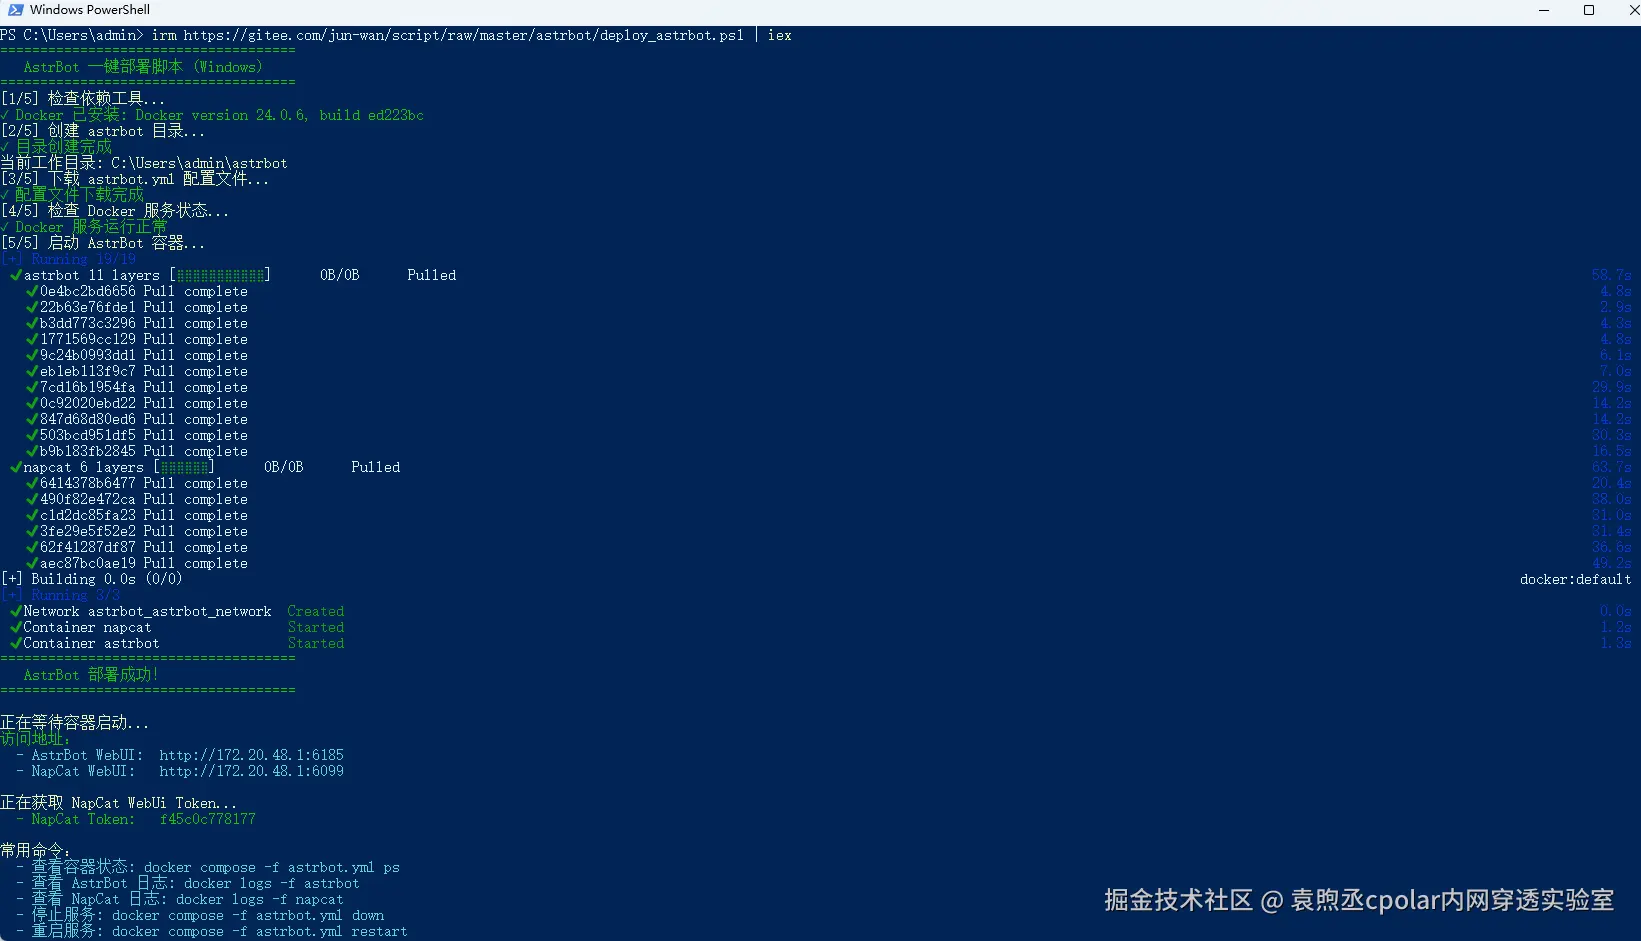The width and height of the screenshot is (1641, 941).
Task: Click the NapCat token value "f45c0c778177"
Action: pyautogui.click(x=208, y=819)
